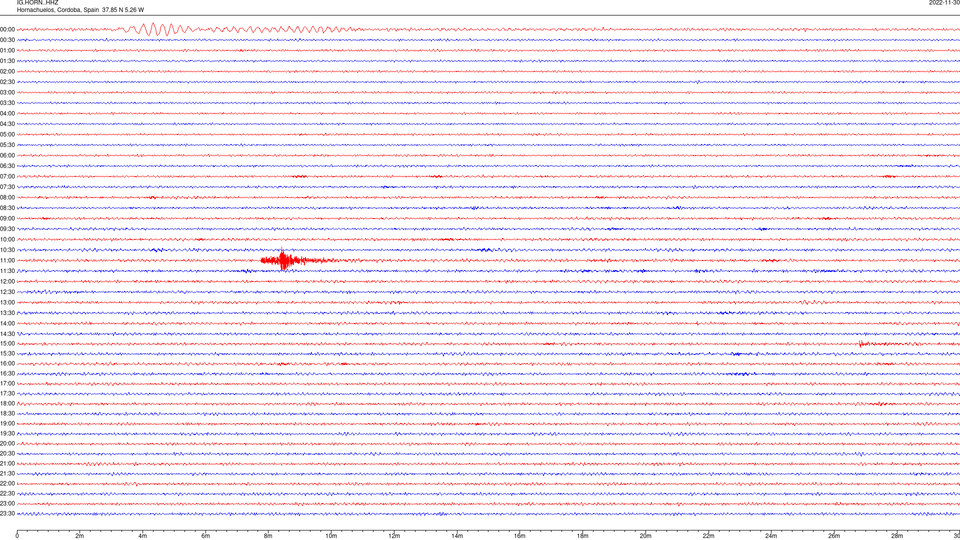960x540 pixels.
Task: Click the "28m" tick label on time axis
Action: pos(897,536)
